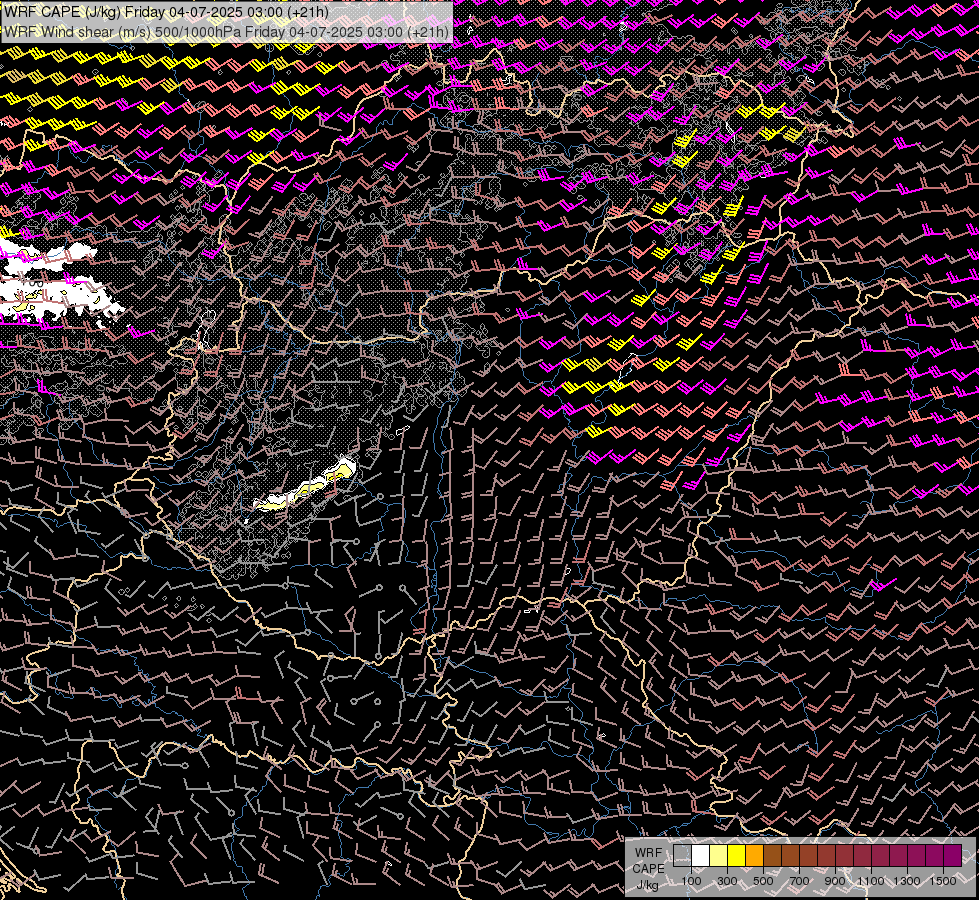Select the white legend color swatch

coord(701,856)
